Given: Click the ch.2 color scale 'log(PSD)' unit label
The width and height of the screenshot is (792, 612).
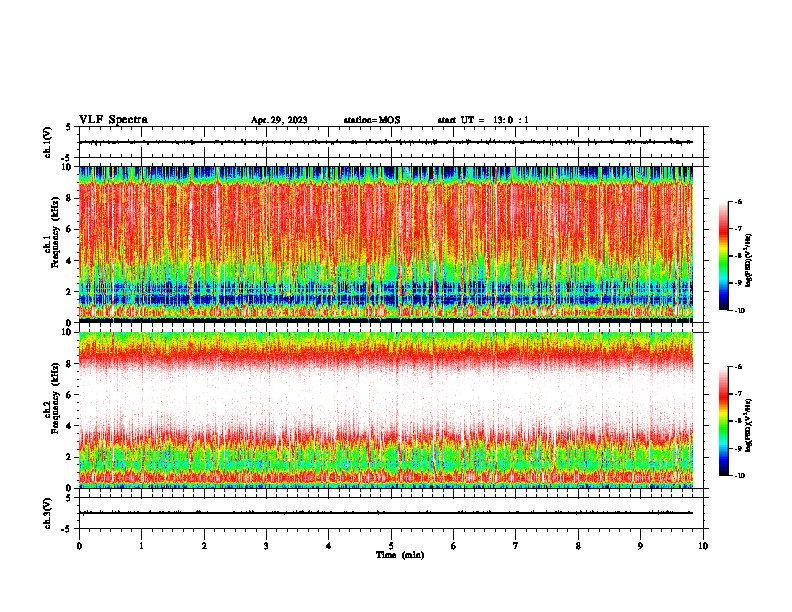Looking at the screenshot, I should (749, 424).
